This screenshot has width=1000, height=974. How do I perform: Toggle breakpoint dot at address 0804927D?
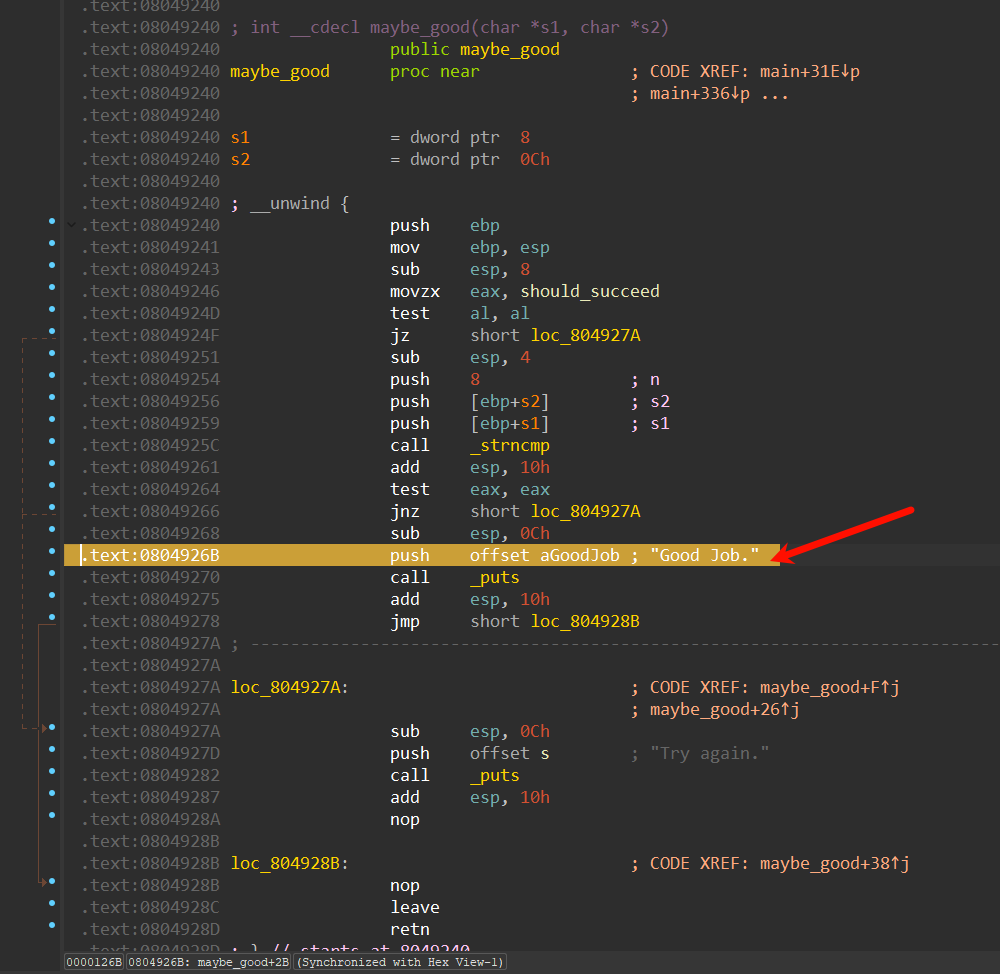[x=52, y=749]
